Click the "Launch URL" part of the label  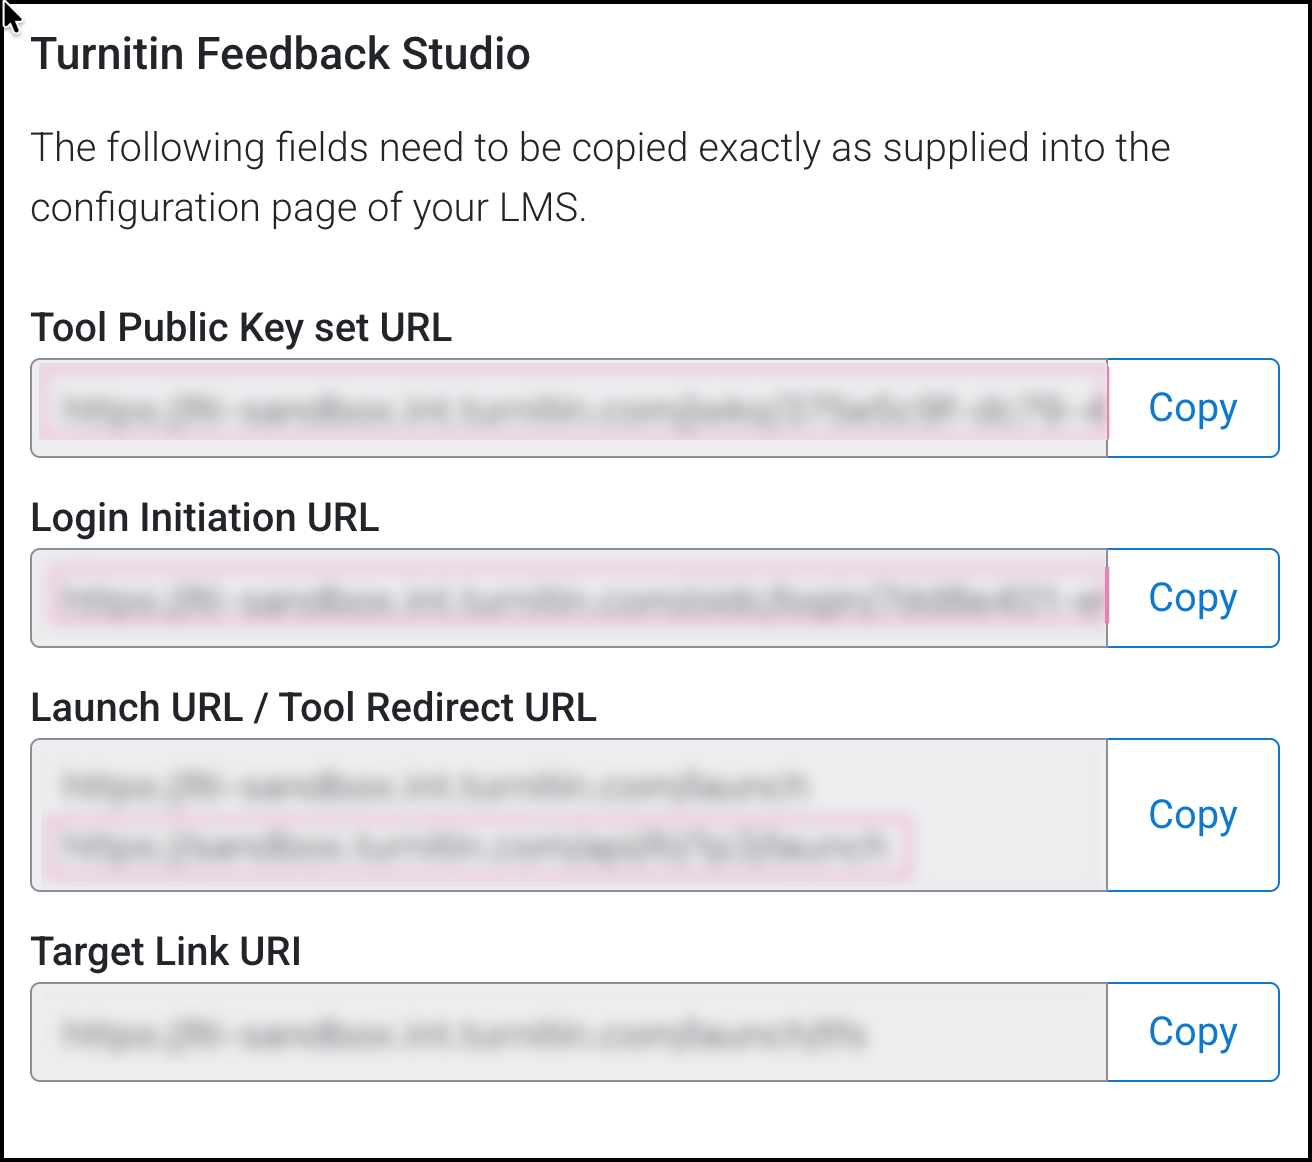[x=136, y=708]
